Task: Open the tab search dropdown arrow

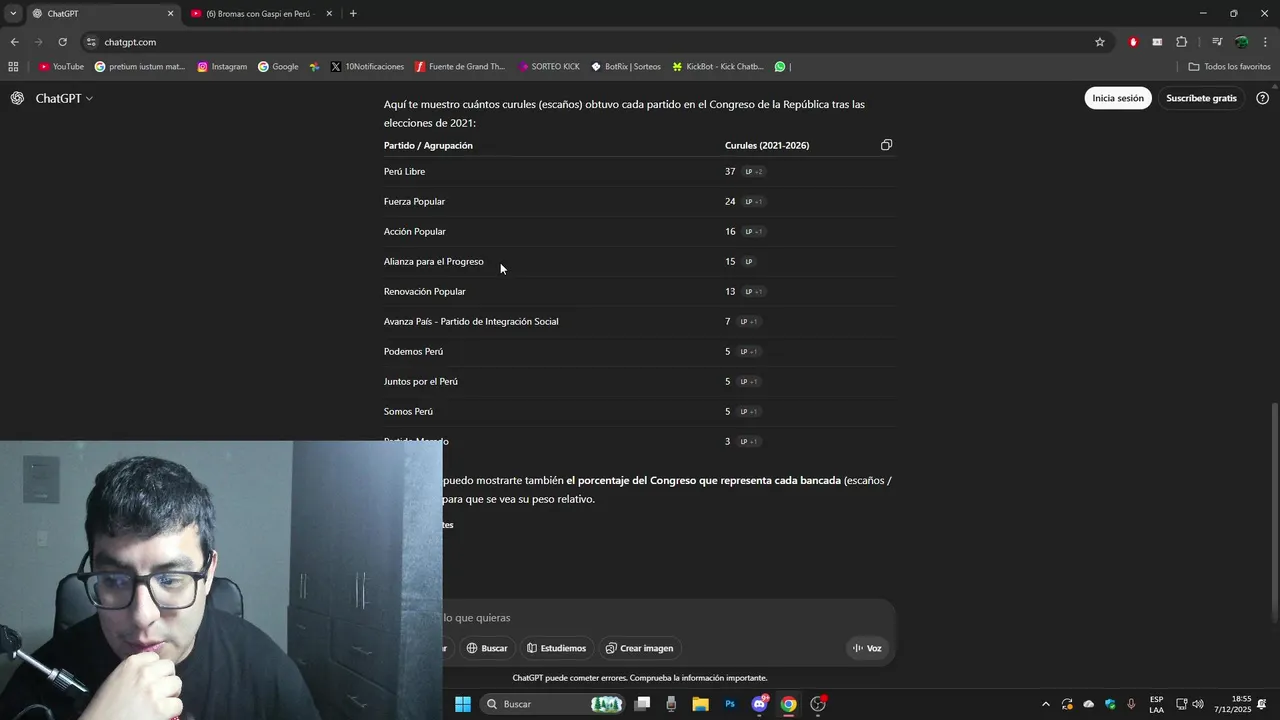Action: 13,14
